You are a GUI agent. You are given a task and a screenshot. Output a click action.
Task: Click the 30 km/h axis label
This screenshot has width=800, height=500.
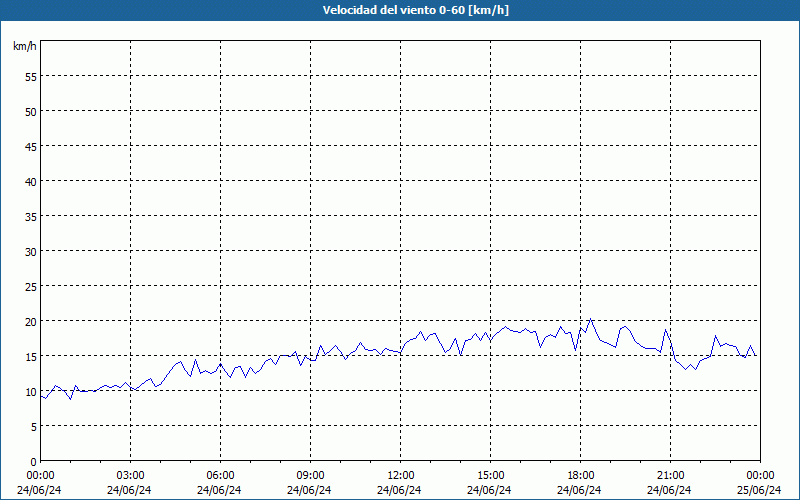[31, 251]
